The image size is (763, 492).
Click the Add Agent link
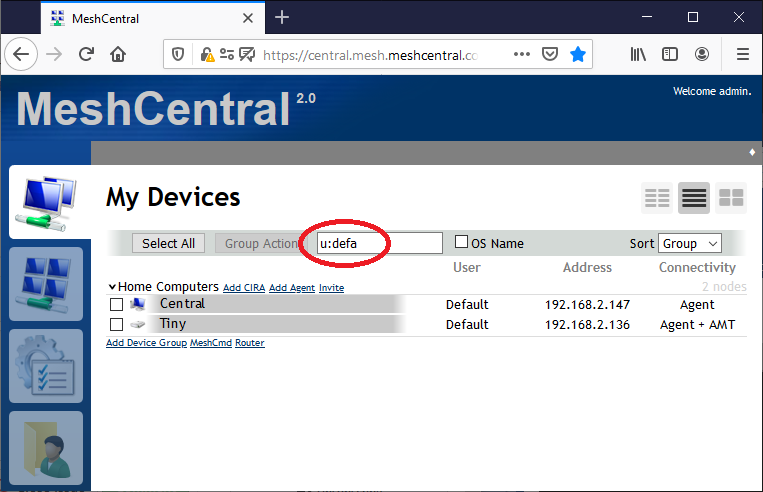292,288
